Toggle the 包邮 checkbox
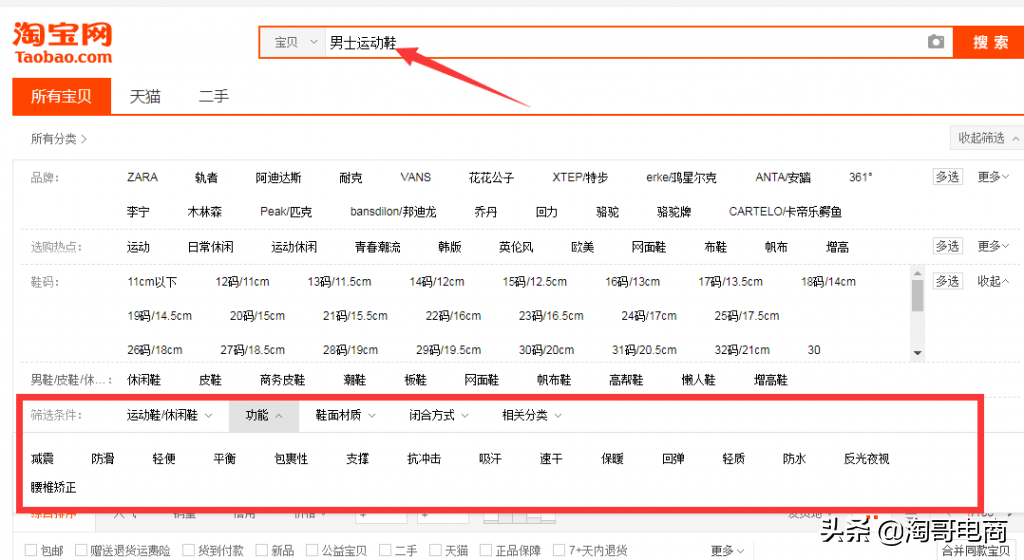This screenshot has height=560, width=1024. click(x=31, y=550)
